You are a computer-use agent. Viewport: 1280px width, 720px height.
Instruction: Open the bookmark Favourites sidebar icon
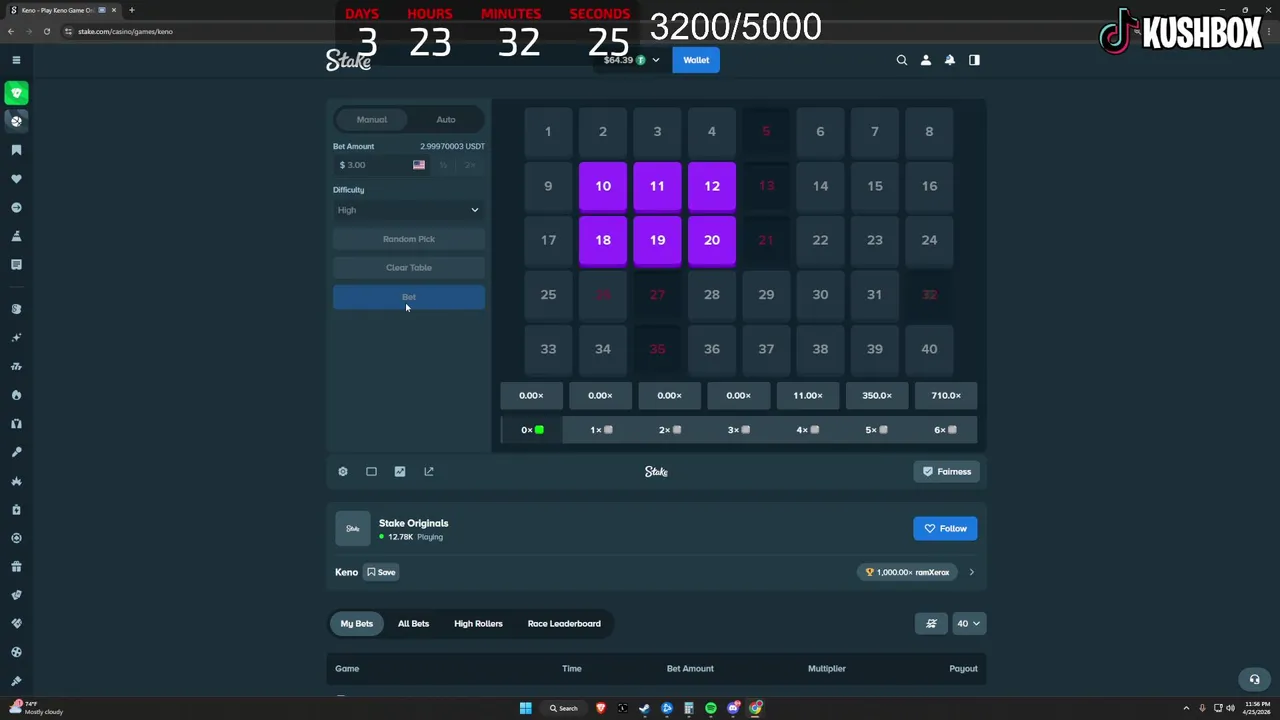click(16, 150)
